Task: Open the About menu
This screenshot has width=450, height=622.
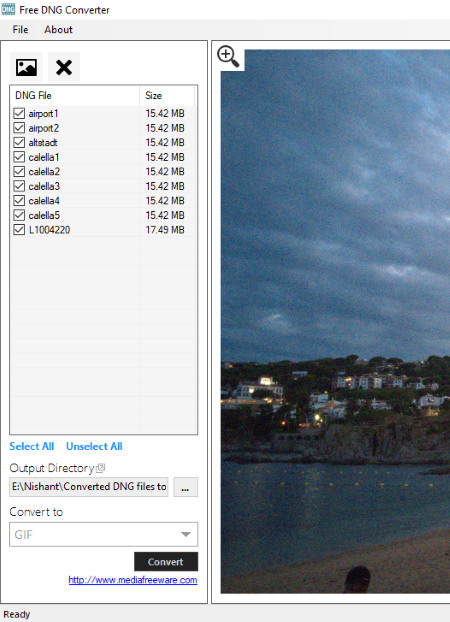Action: (58, 30)
